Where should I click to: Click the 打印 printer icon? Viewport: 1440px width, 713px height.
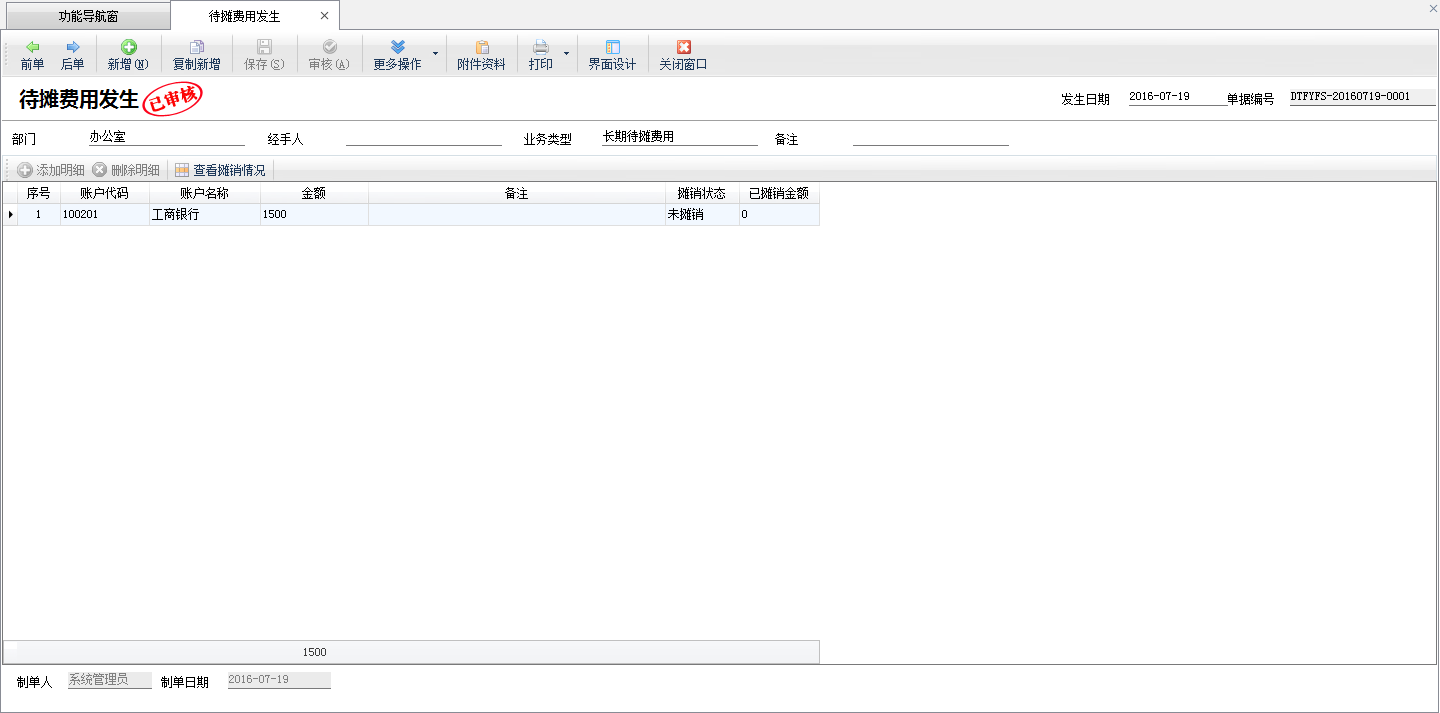(x=540, y=47)
